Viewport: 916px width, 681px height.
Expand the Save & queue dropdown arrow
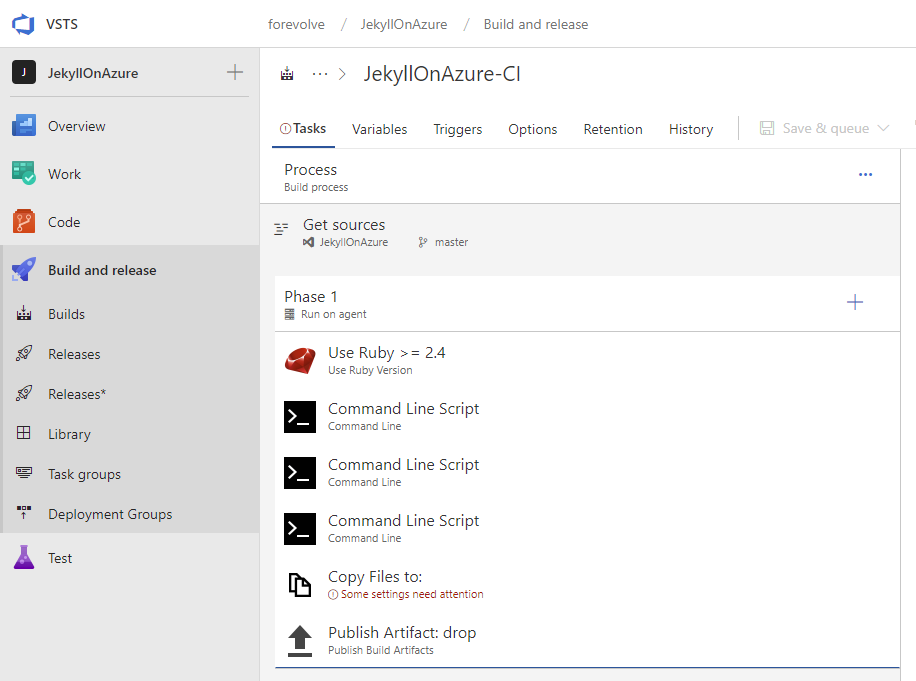point(883,128)
